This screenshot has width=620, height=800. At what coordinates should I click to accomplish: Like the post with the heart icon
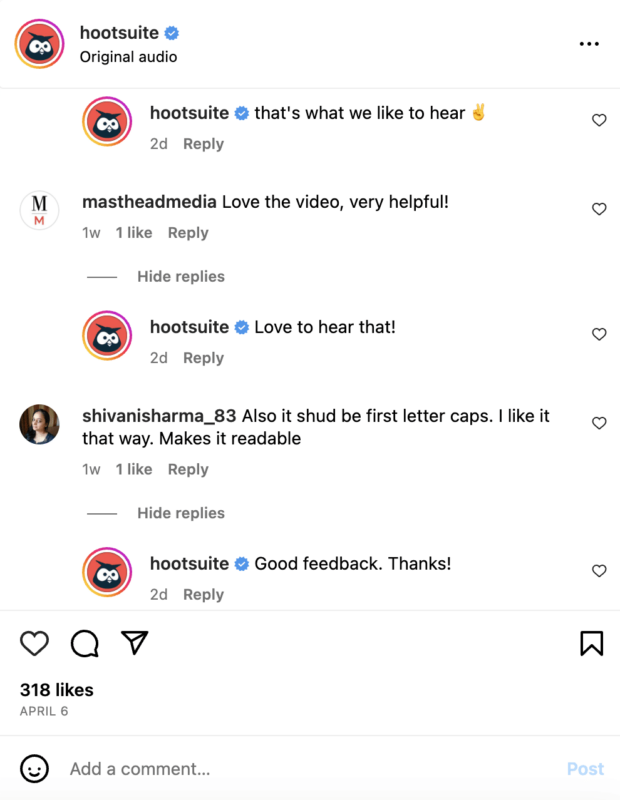coord(35,643)
